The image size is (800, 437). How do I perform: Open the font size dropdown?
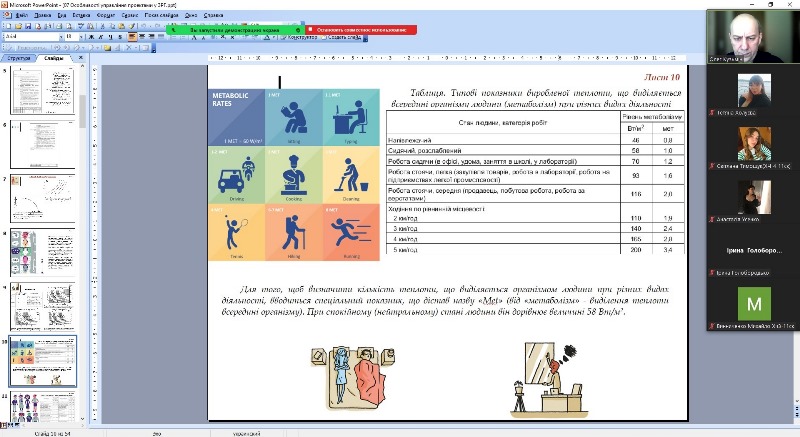81,37
